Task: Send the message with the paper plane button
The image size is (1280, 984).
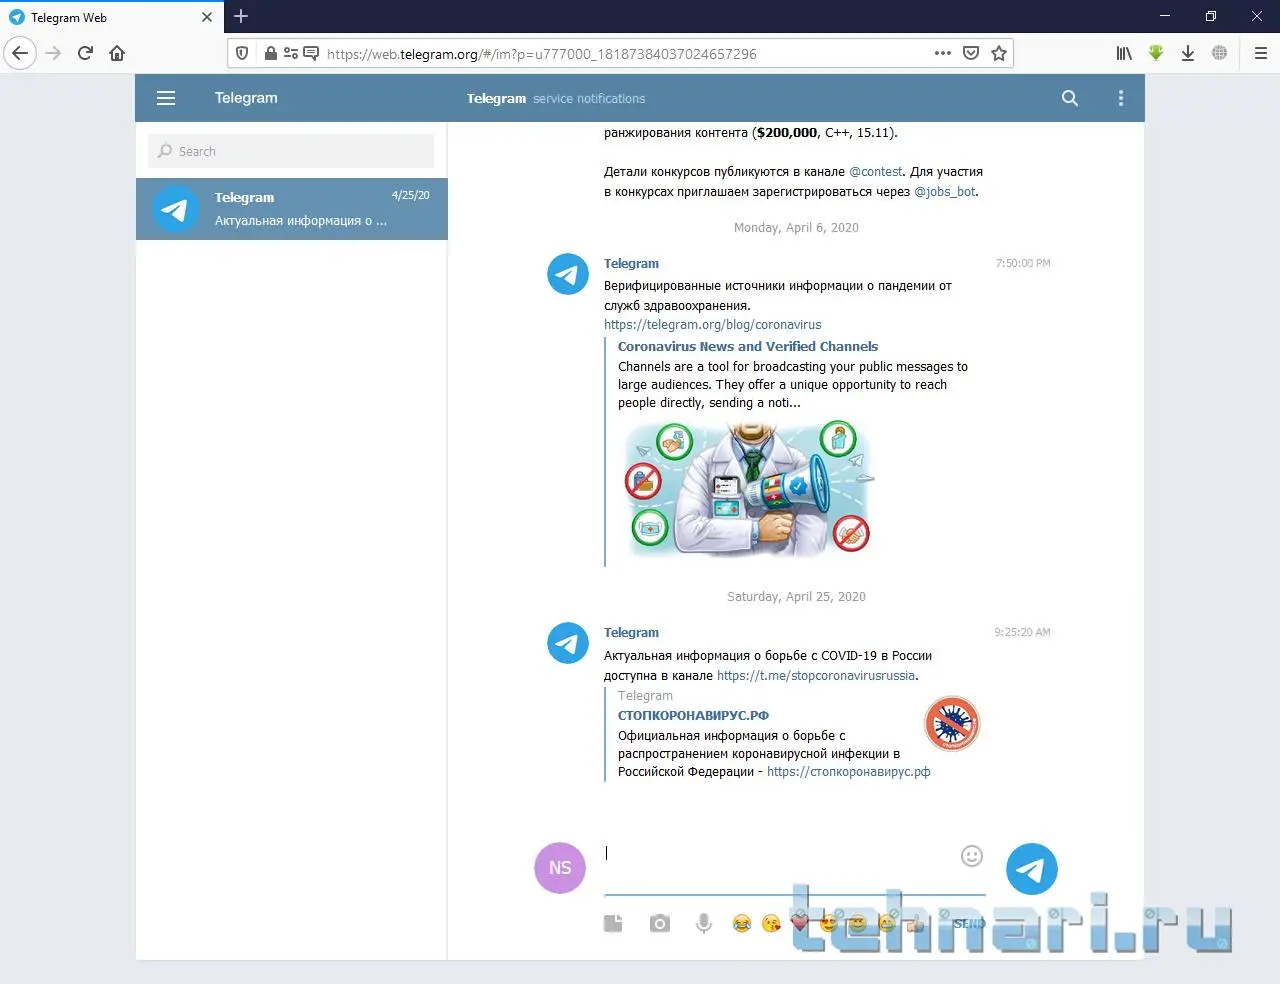Action: pyautogui.click(x=1031, y=869)
